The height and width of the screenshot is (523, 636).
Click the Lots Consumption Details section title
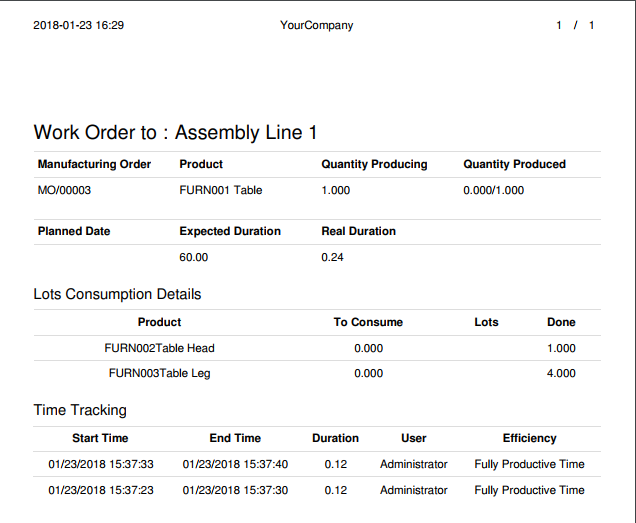point(117,294)
